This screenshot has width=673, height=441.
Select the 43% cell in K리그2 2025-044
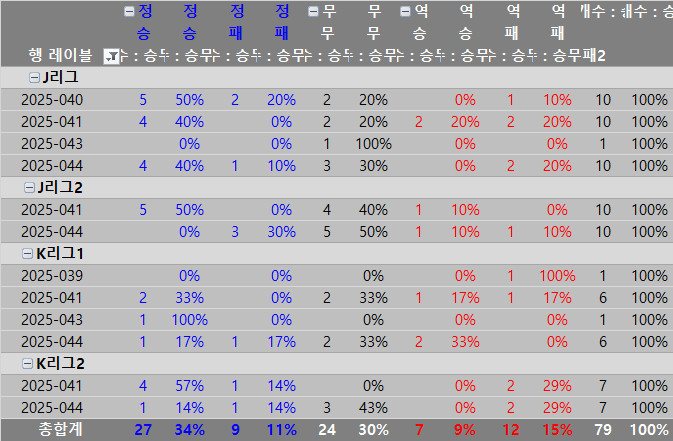coord(373,408)
